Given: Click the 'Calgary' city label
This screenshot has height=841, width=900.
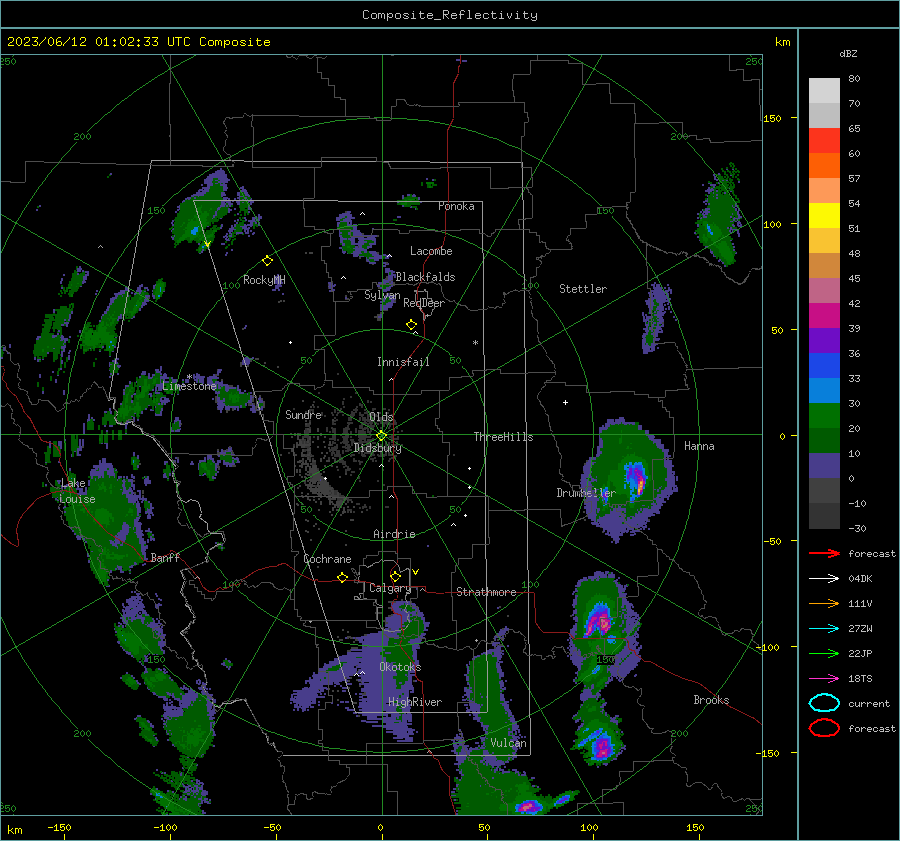Looking at the screenshot, I should pyautogui.click(x=390, y=588).
